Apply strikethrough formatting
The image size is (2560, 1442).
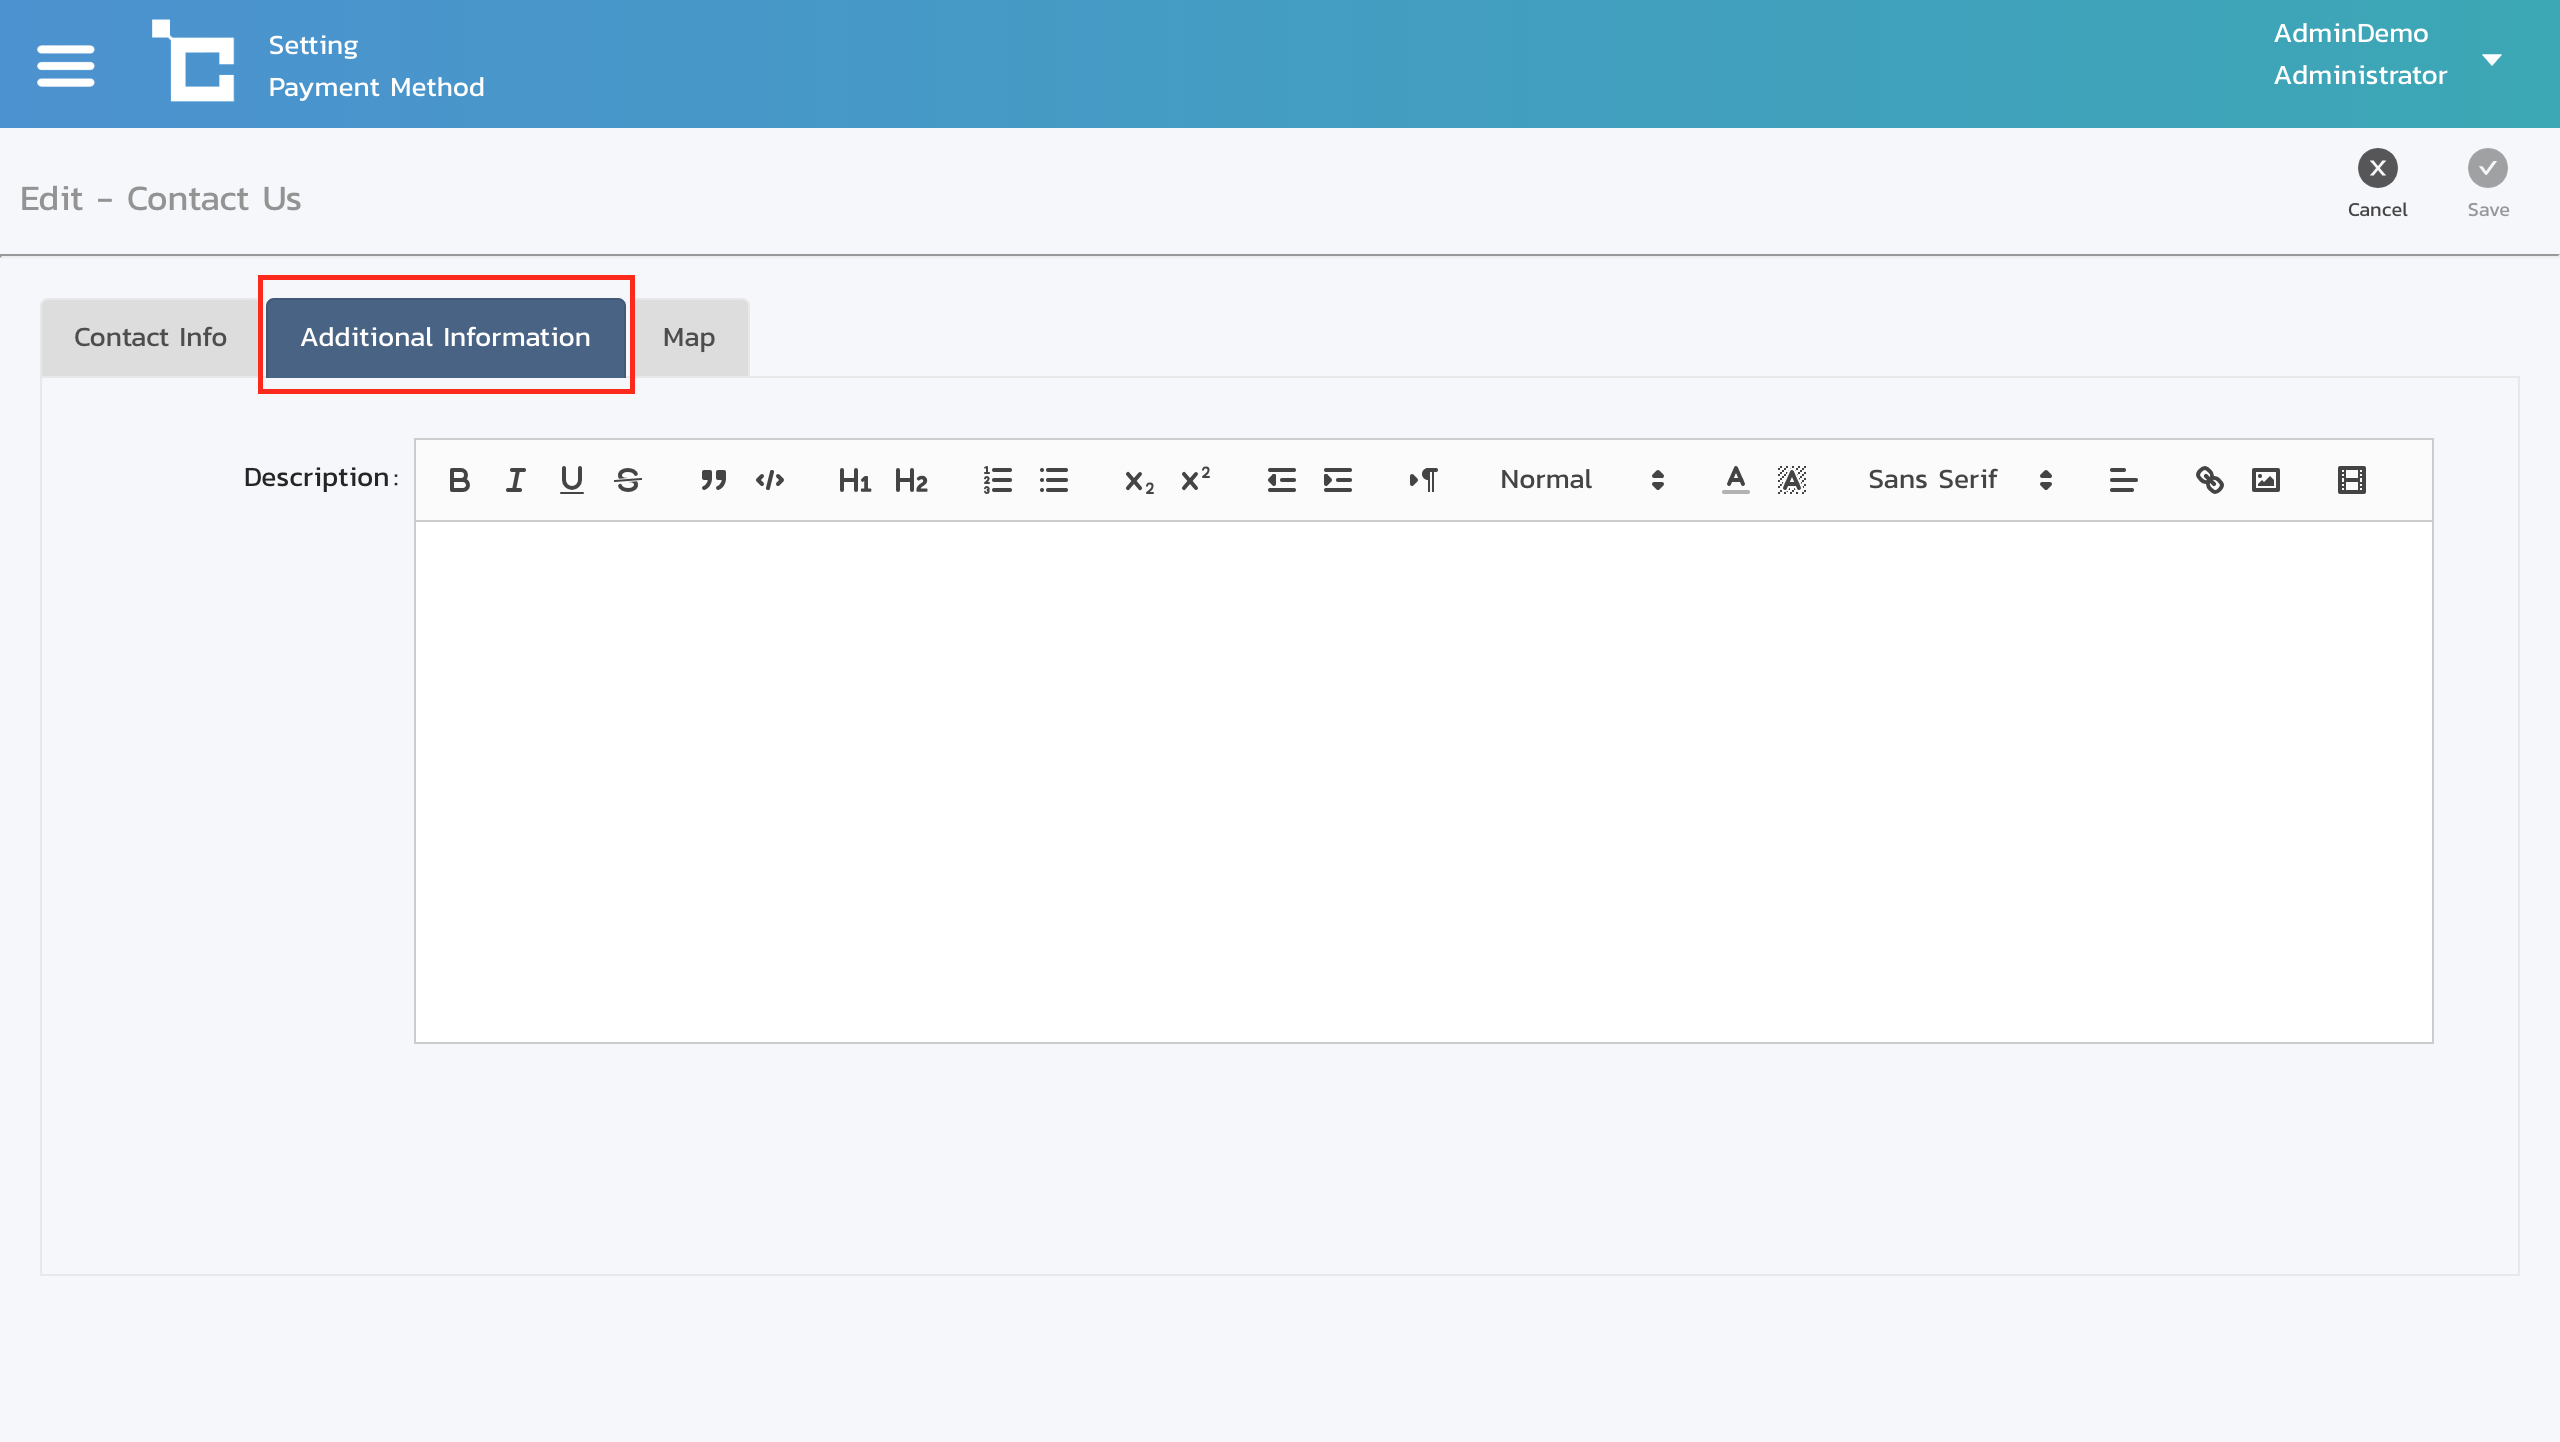point(628,481)
